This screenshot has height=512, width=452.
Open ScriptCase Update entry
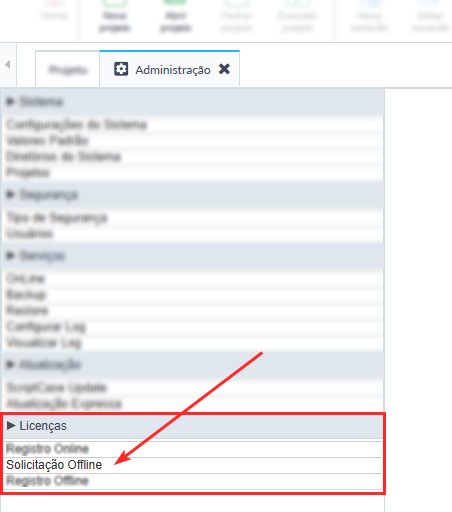pyautogui.click(x=56, y=388)
